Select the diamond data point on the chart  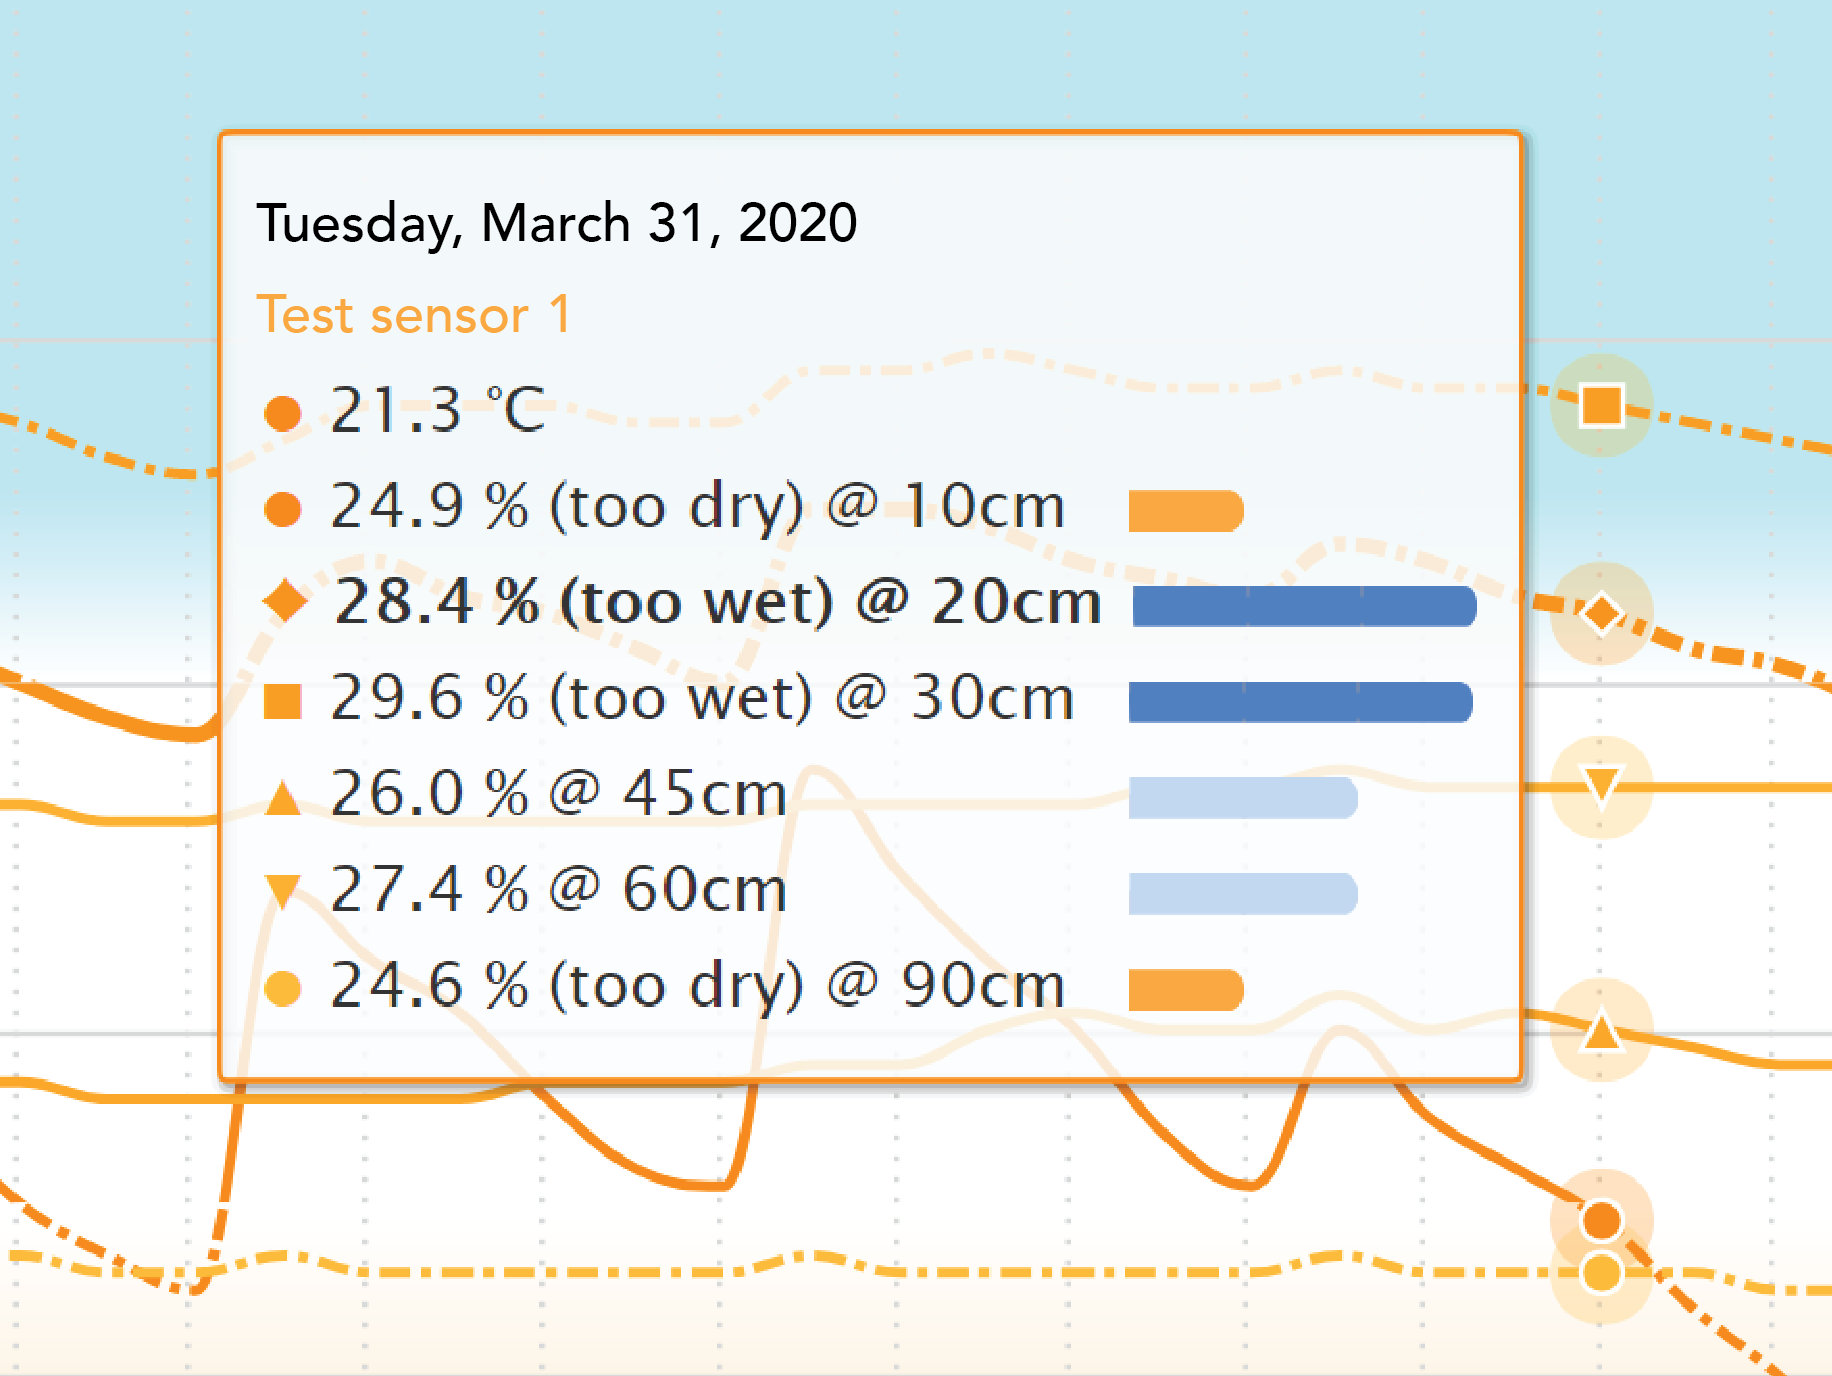click(1601, 613)
